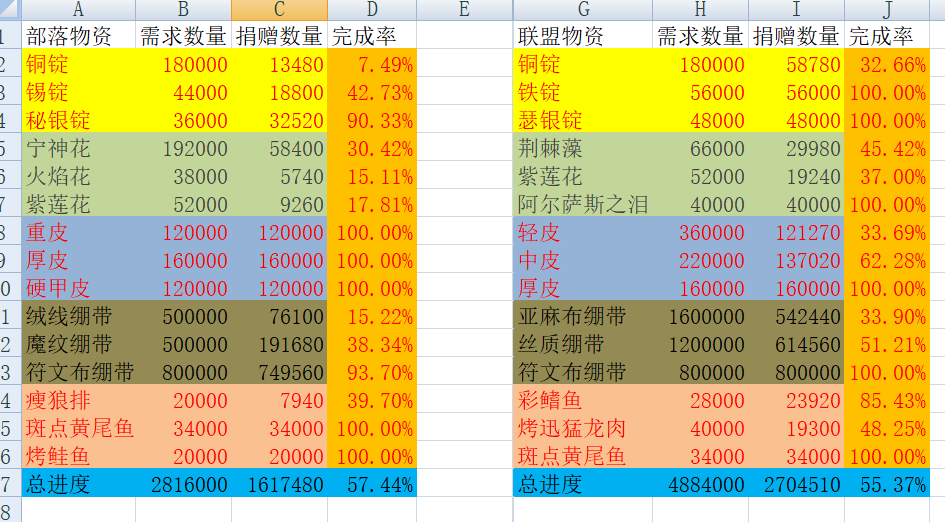945x522 pixels.
Task: Click the column H header
Action: click(700, 10)
